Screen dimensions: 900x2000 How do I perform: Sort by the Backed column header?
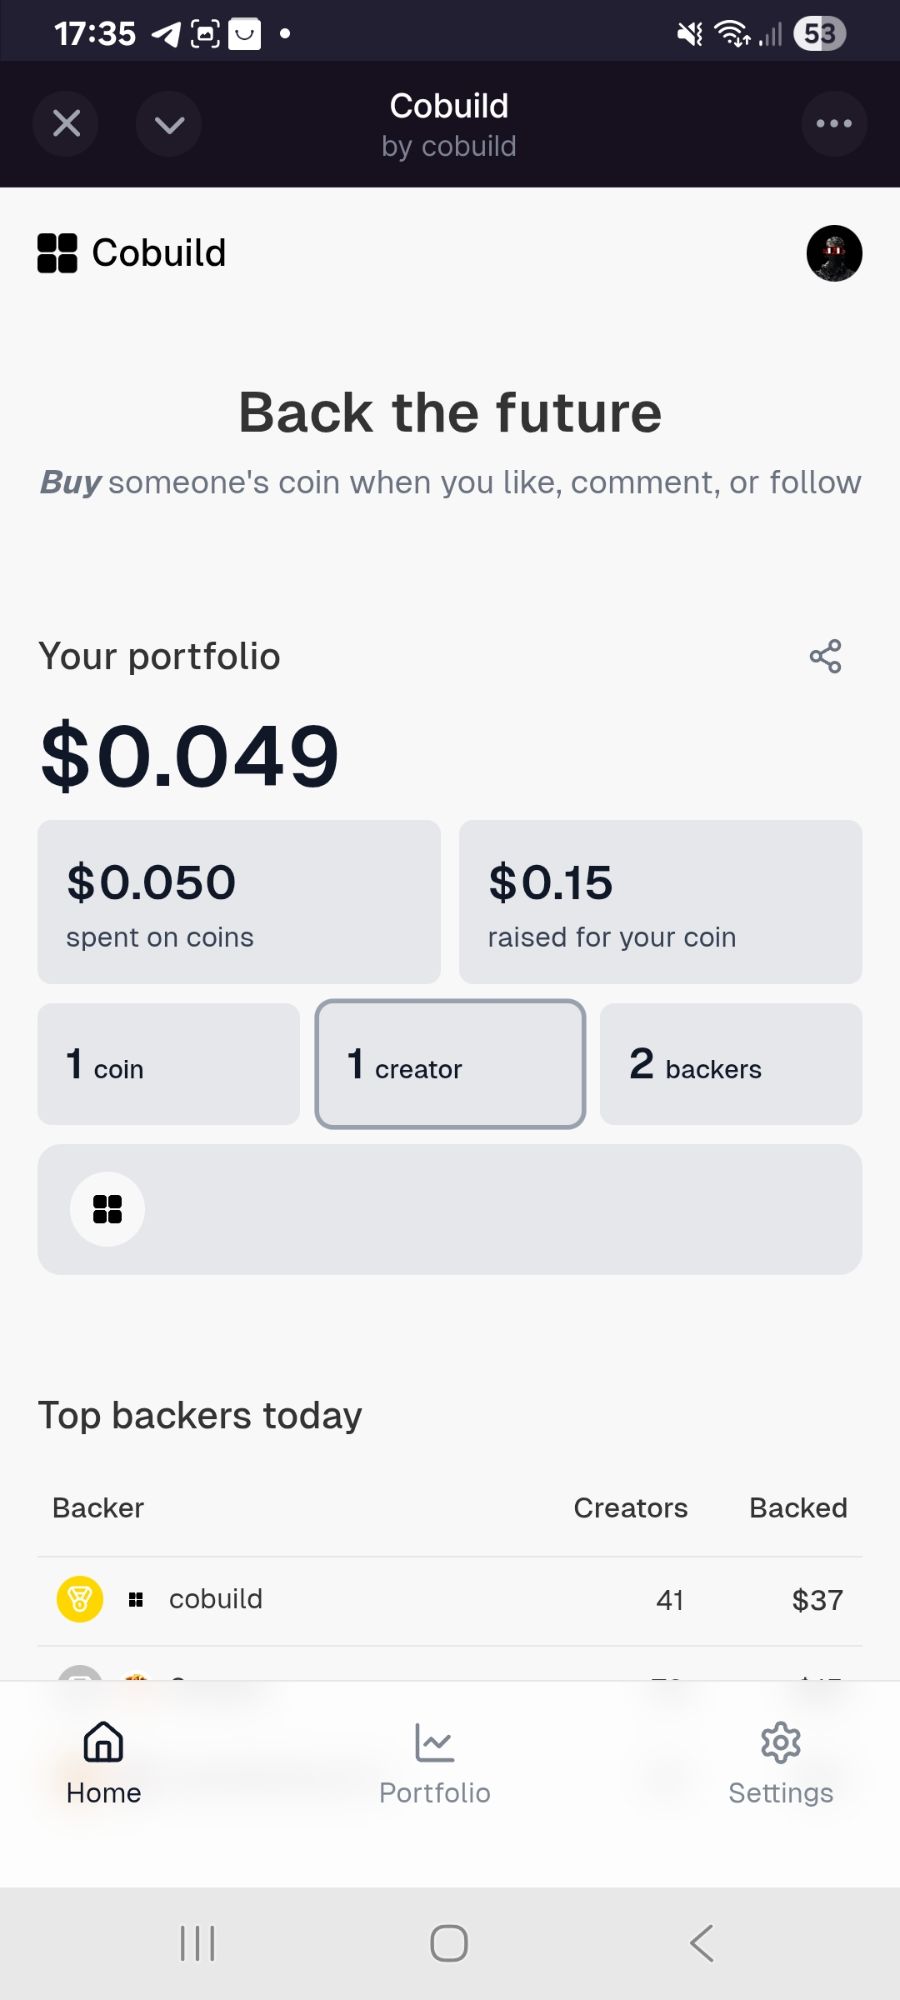798,1508
